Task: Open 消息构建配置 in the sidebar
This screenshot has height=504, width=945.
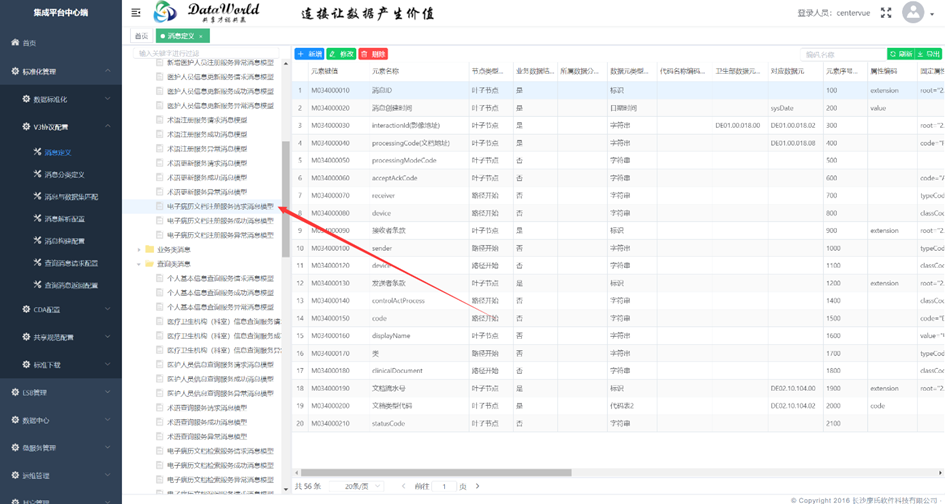Action: tap(64, 241)
